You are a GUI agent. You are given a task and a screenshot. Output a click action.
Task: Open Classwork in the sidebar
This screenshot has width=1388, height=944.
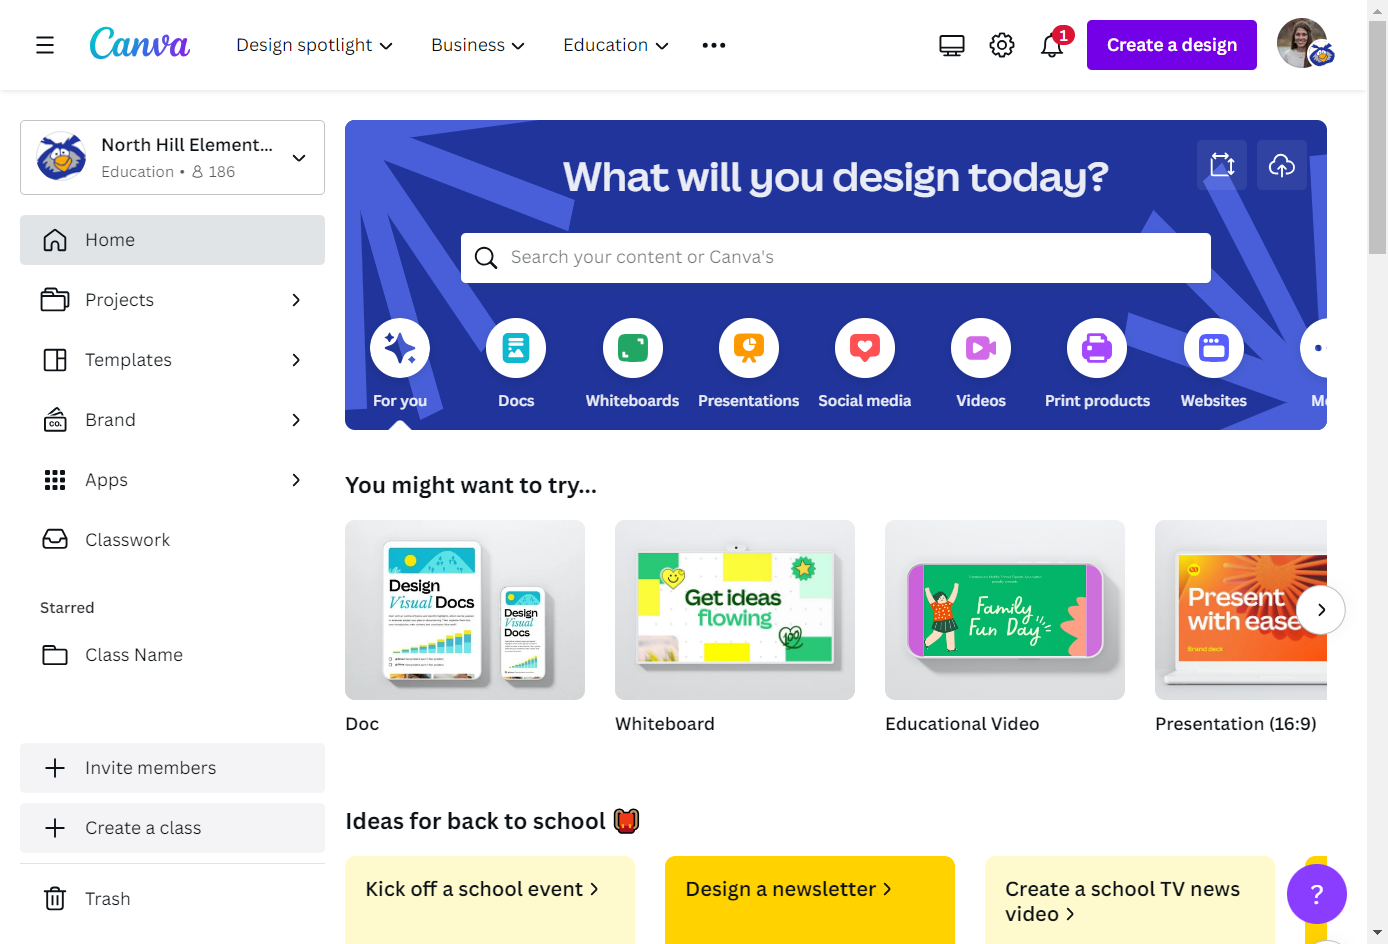pos(172,540)
